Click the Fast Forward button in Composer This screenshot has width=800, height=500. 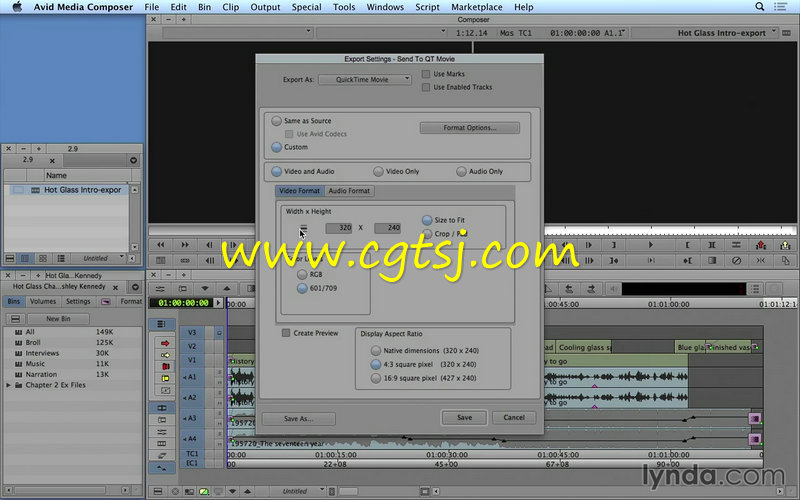pyautogui.click(x=185, y=245)
